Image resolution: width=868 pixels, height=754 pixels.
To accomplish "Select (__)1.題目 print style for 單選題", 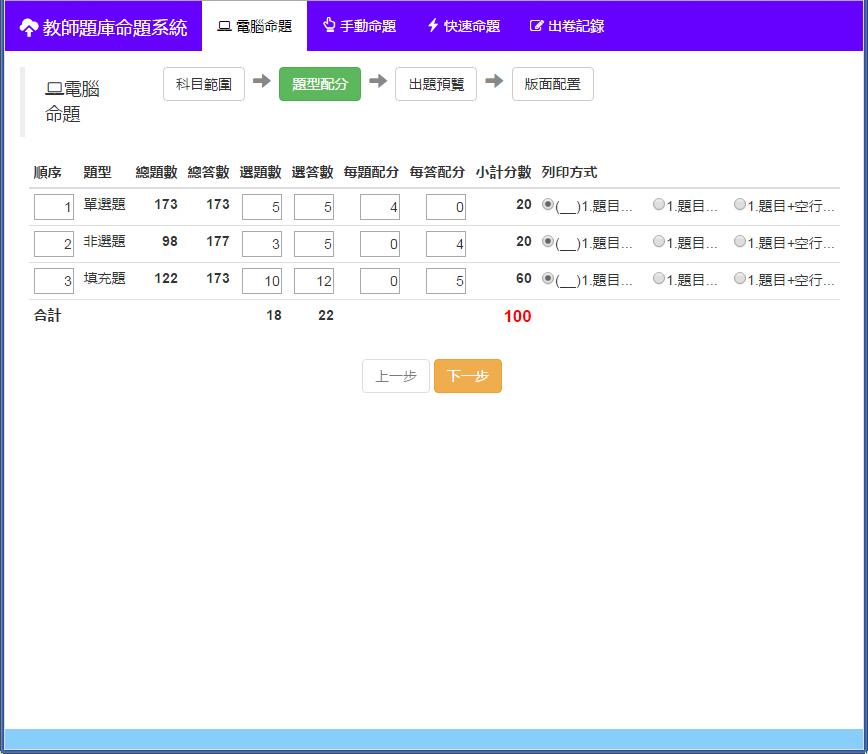I will pyautogui.click(x=548, y=204).
